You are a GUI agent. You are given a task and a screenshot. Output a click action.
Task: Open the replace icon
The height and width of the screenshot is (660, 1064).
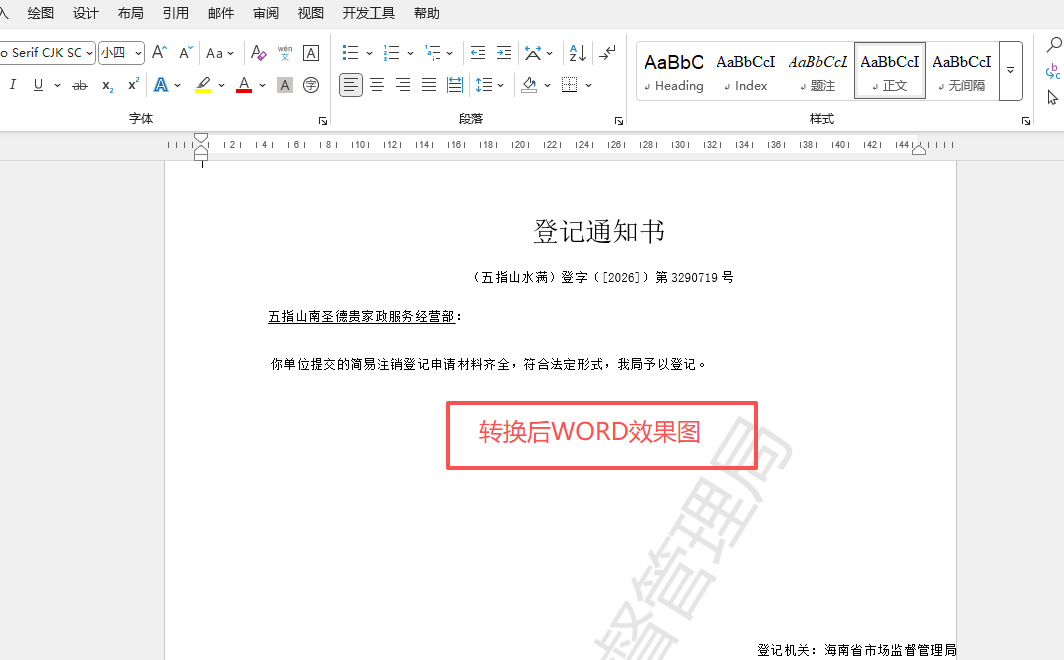coord(1053,71)
